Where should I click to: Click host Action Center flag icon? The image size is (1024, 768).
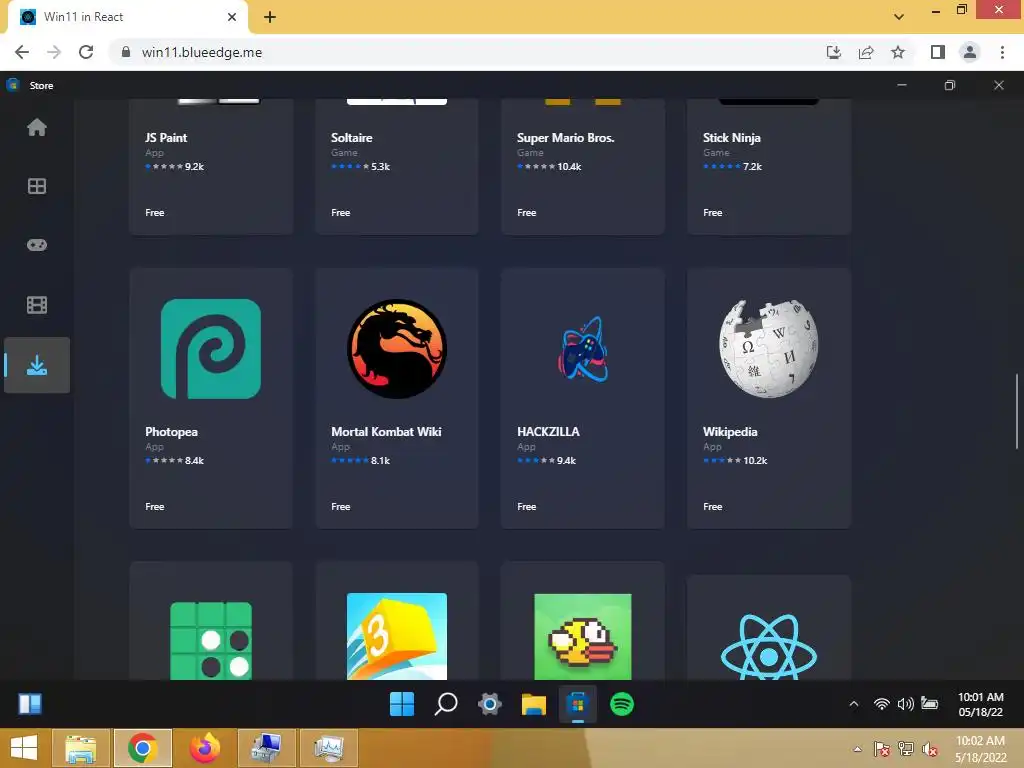click(882, 749)
